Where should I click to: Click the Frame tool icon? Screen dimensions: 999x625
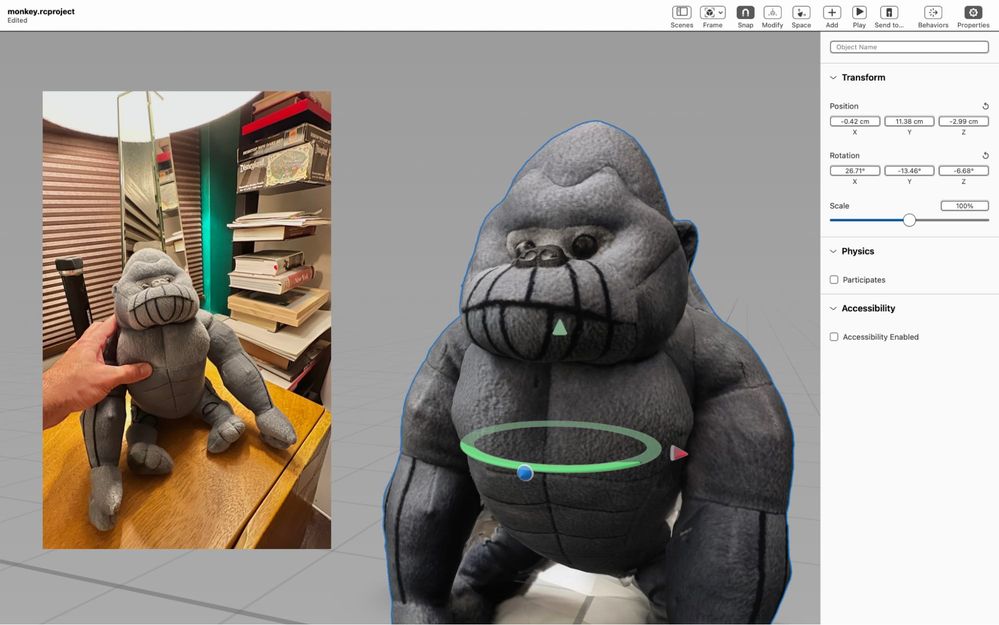pyautogui.click(x=709, y=12)
